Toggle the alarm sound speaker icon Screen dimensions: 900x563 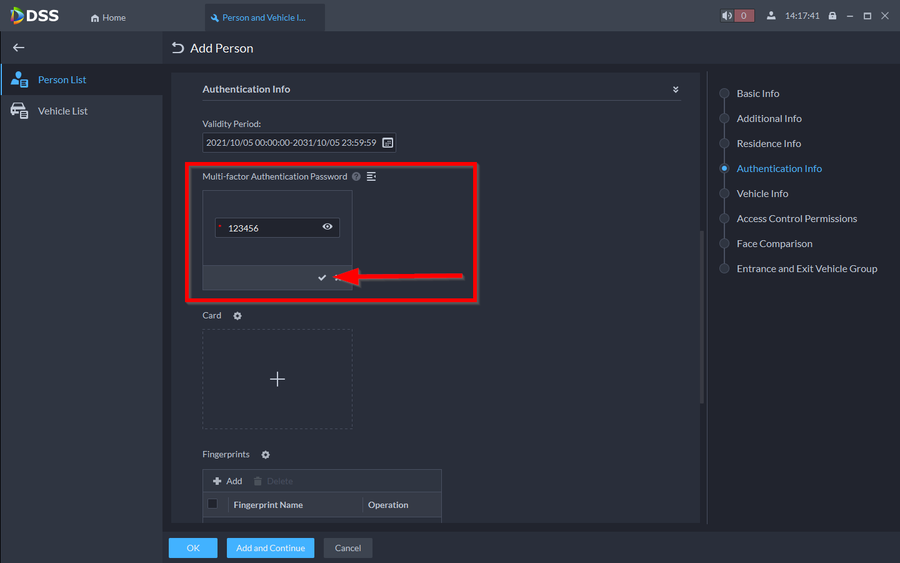tap(727, 15)
